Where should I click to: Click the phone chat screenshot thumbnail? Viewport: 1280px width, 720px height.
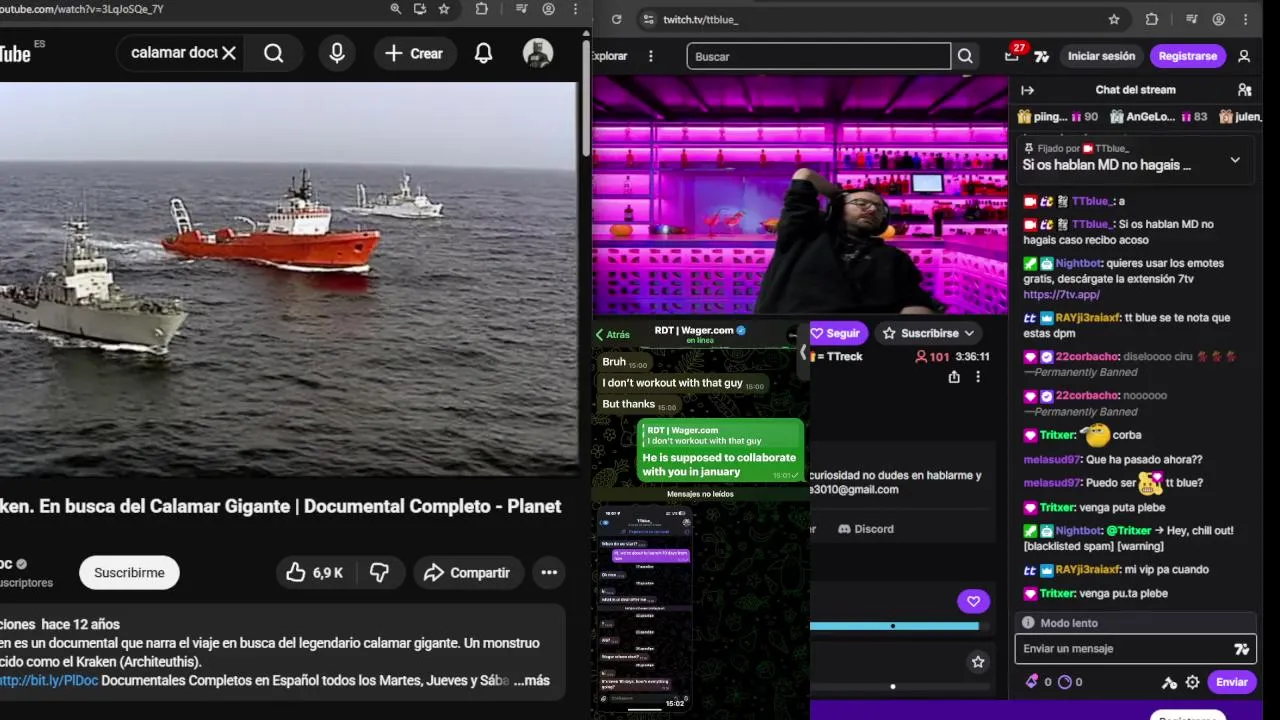(645, 607)
